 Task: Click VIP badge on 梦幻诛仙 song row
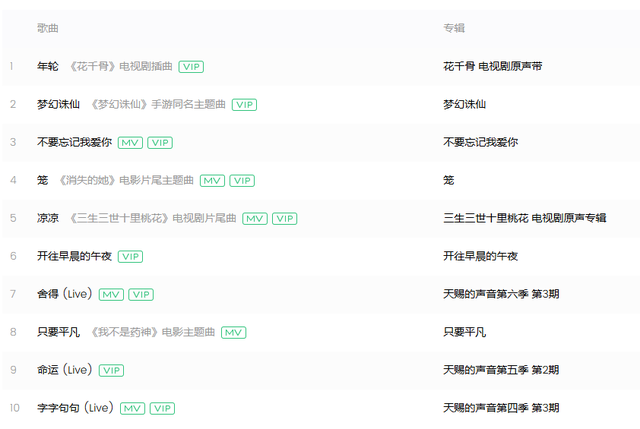(244, 104)
